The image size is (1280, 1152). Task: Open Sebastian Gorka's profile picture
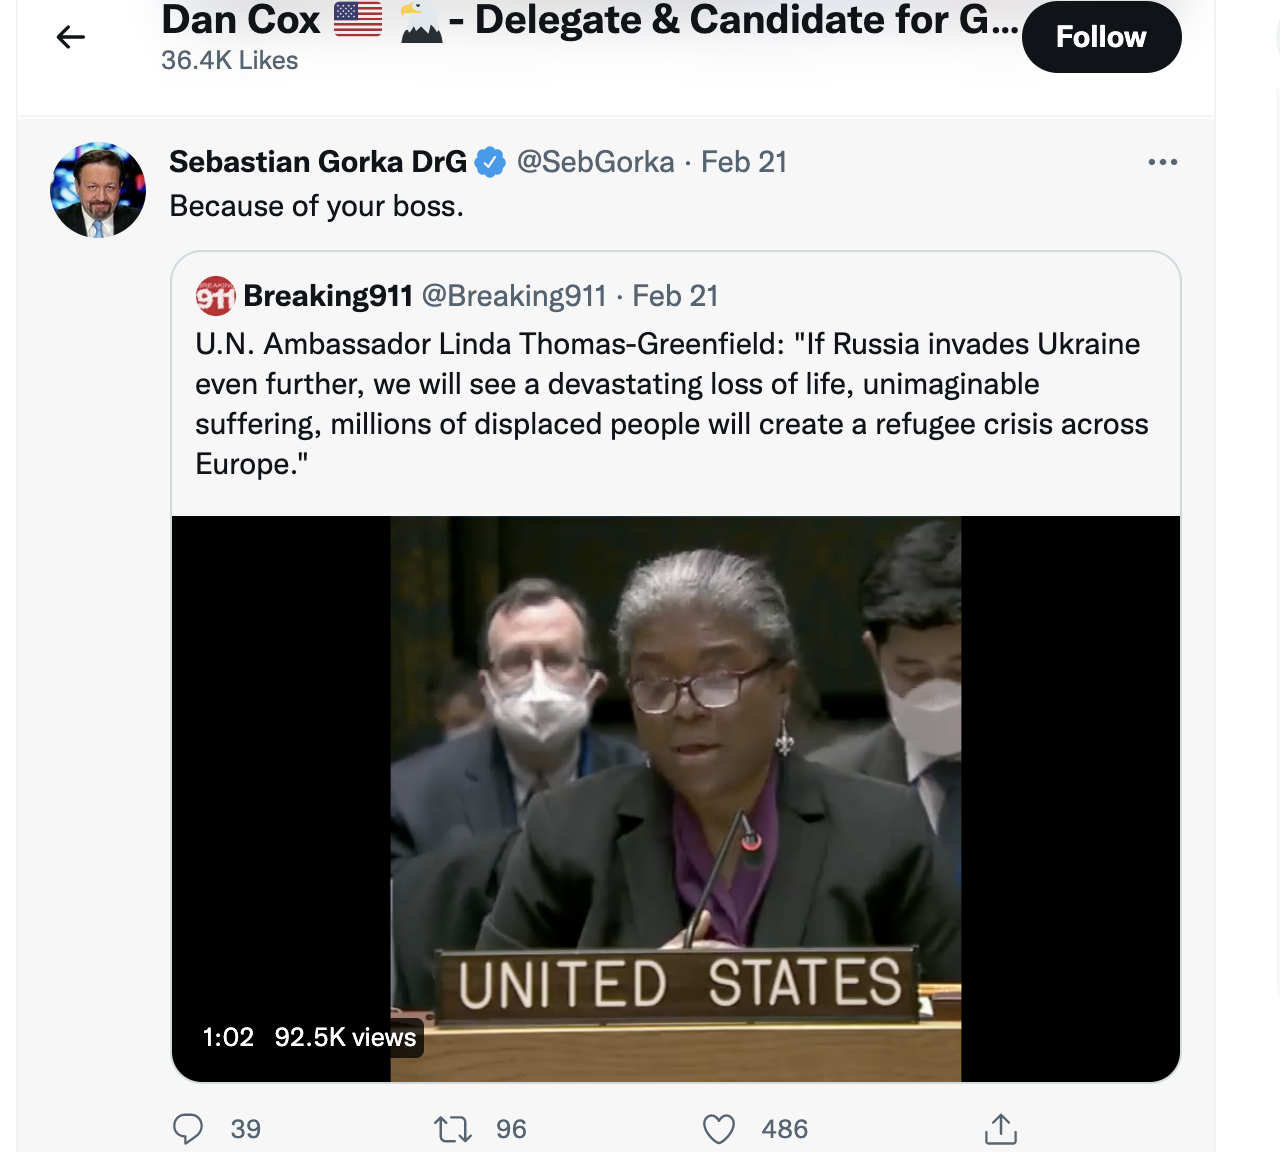click(x=98, y=190)
